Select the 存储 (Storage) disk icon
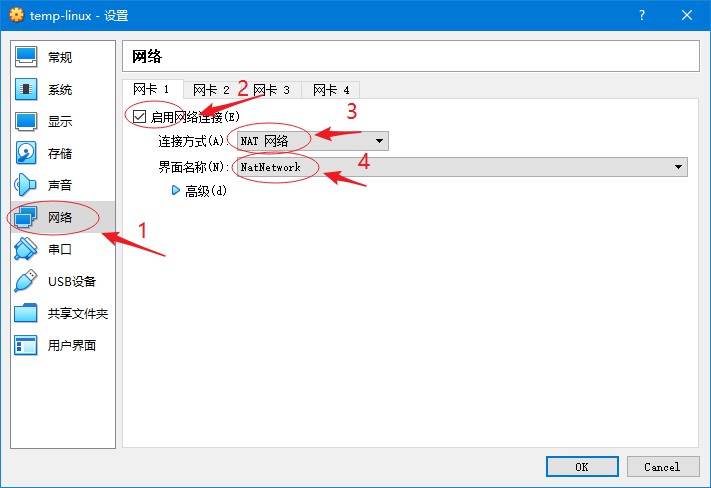Image resolution: width=711 pixels, height=488 pixels. [x=26, y=153]
